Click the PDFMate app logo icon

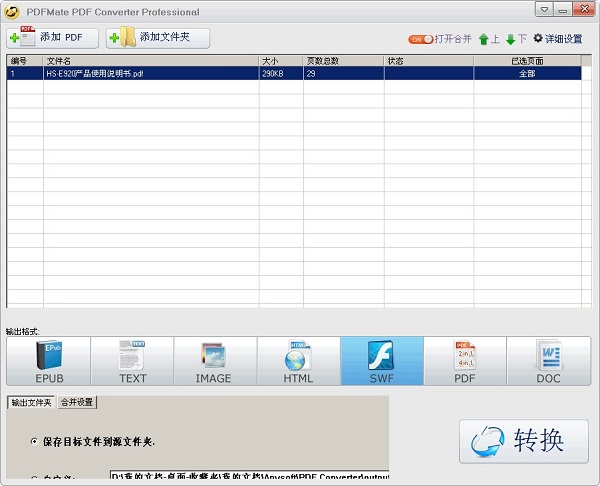tap(12, 11)
